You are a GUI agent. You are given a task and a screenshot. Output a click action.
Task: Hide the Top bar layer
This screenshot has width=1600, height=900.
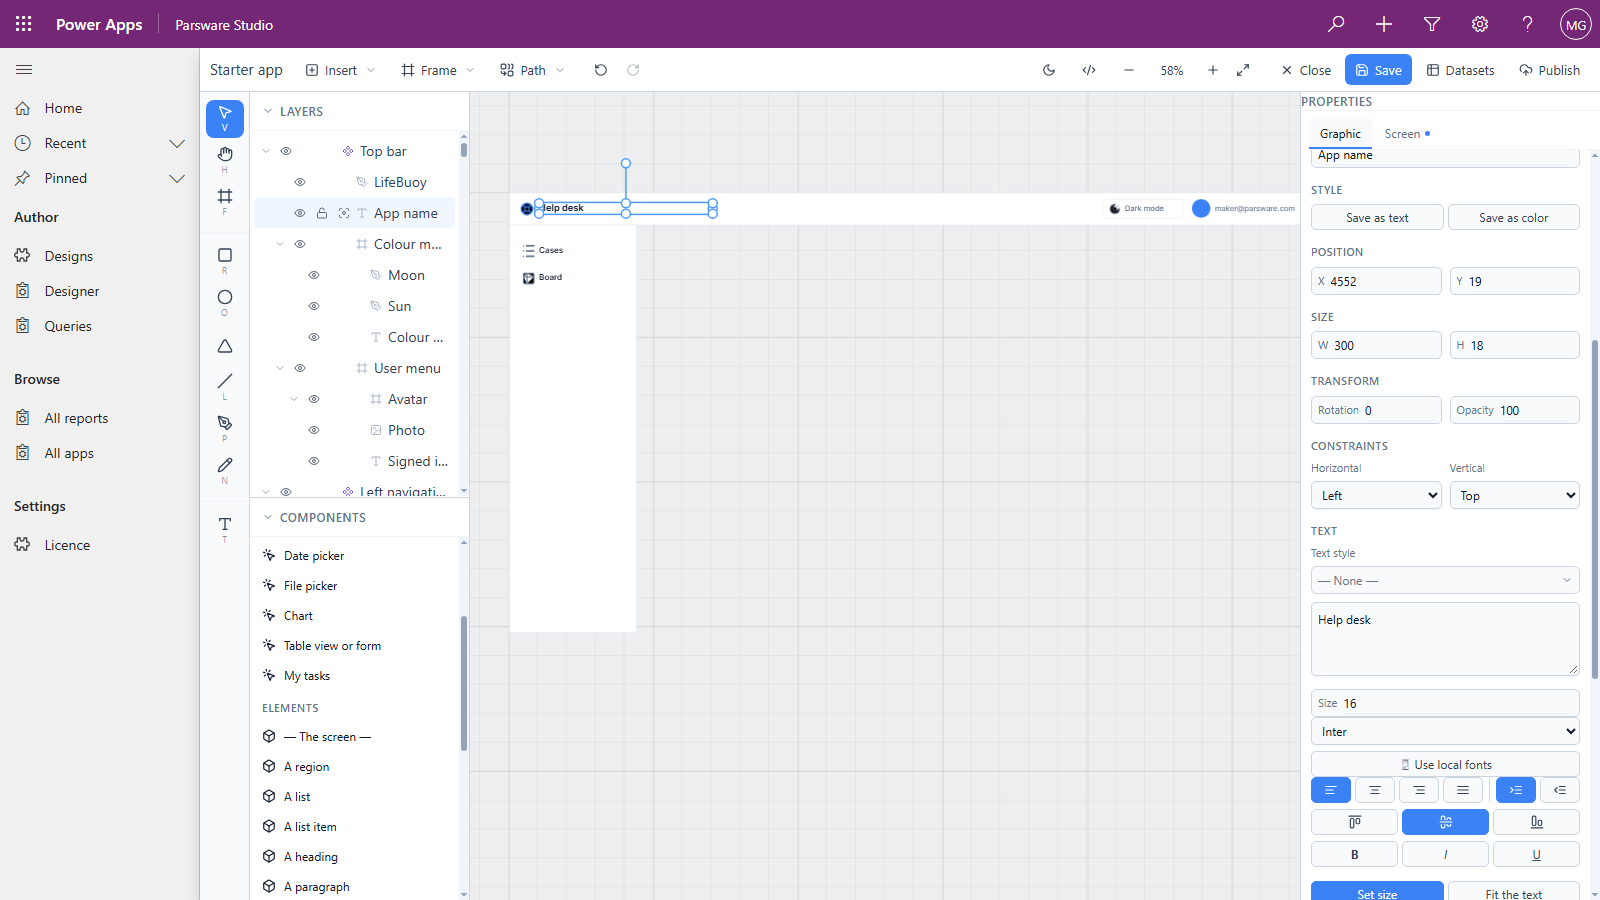coord(286,151)
